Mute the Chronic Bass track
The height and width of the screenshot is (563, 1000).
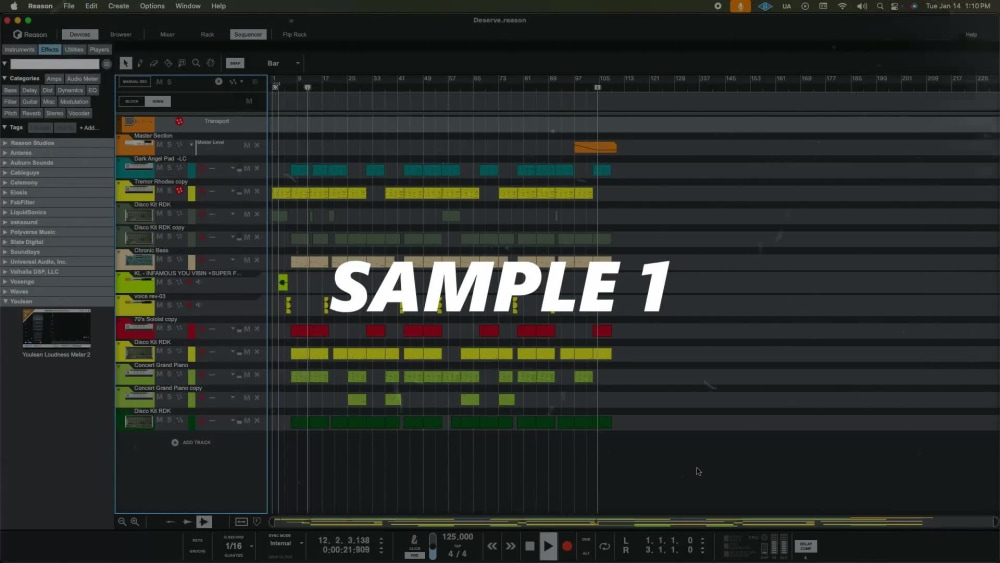click(159, 260)
